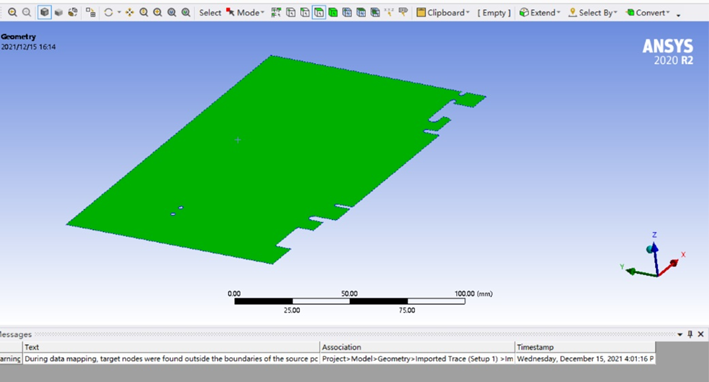Click the Empty clipboard indicator
Screen dimensions: 709x382
(494, 13)
